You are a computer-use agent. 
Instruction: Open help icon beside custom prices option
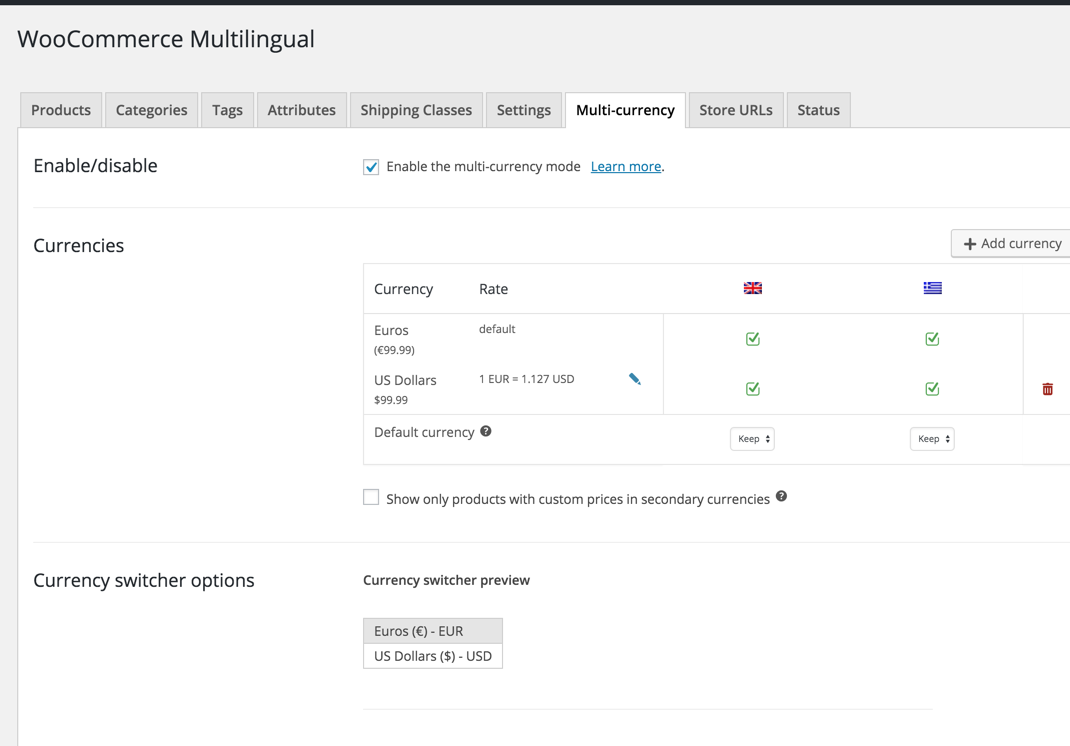click(781, 496)
